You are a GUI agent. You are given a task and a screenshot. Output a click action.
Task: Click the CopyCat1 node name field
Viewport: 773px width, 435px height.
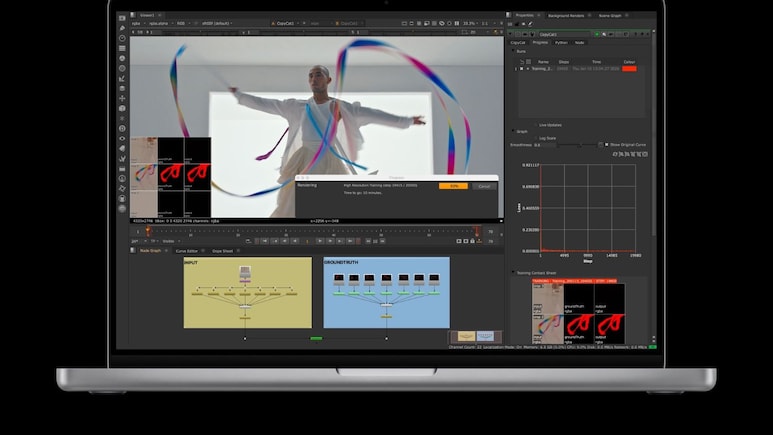(564, 35)
